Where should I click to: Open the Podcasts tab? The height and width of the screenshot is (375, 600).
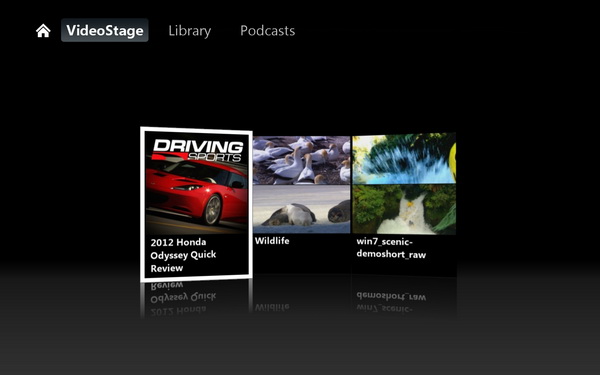267,31
